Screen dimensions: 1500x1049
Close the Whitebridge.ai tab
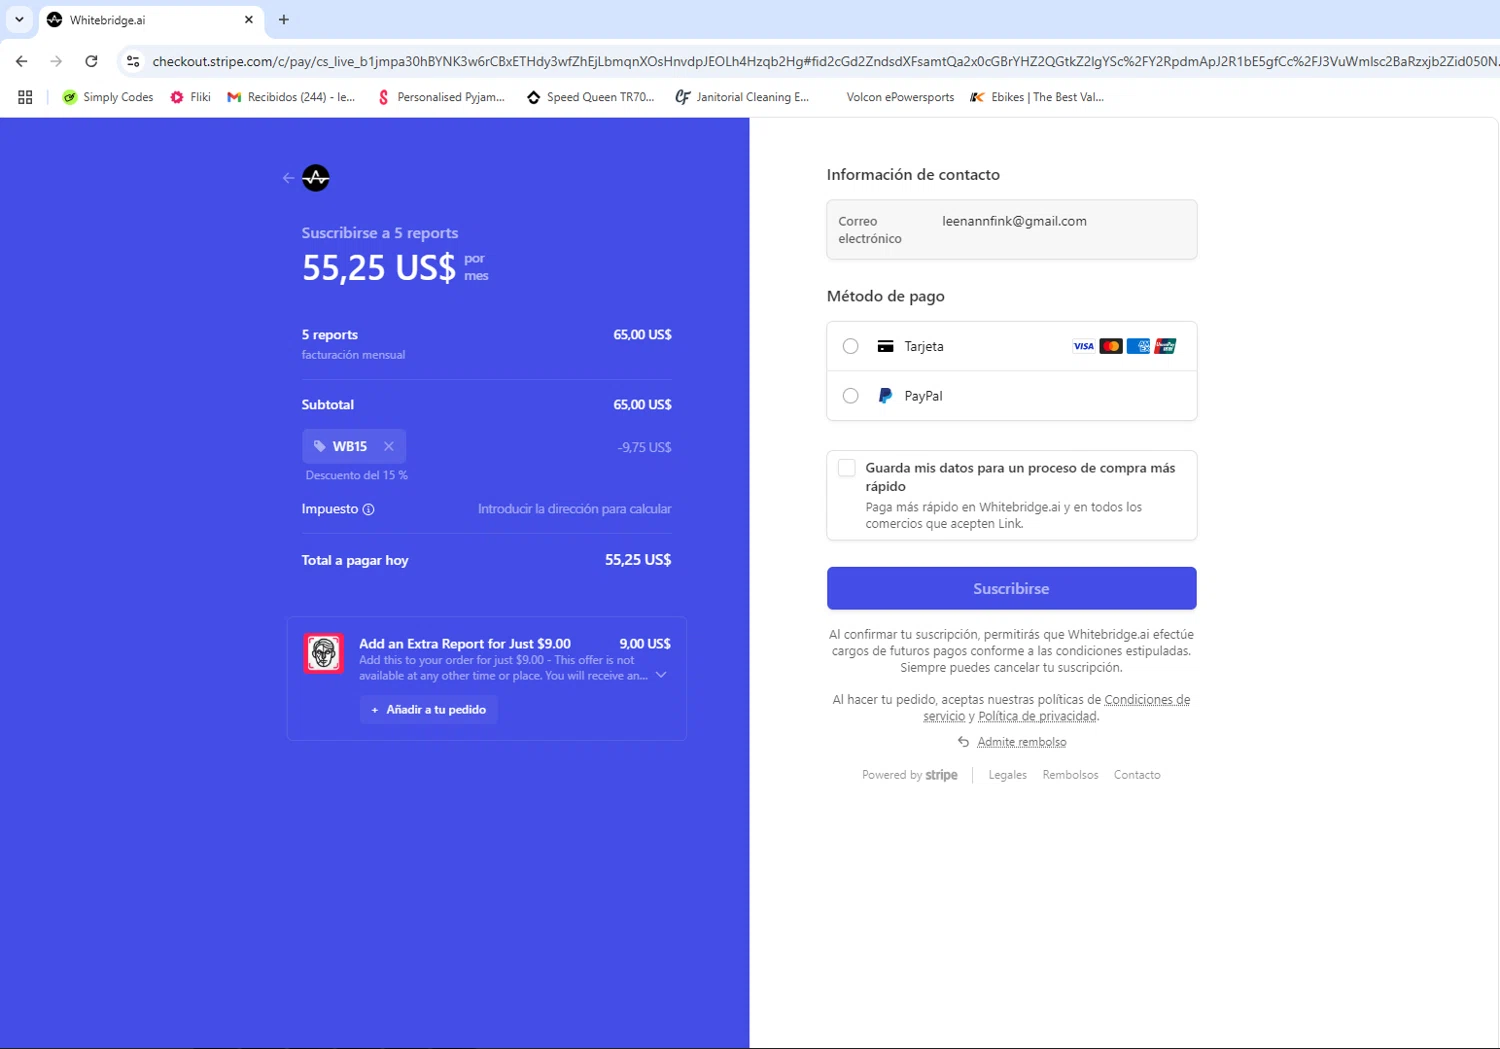[249, 20]
